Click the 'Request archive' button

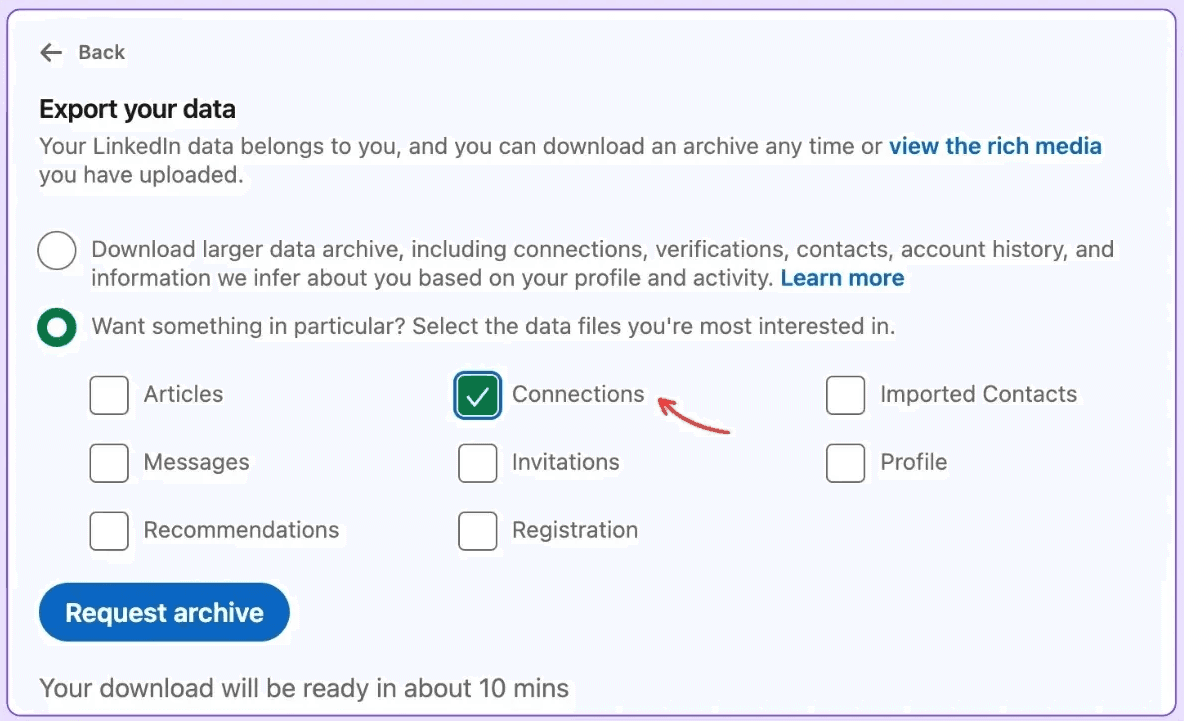coord(164,612)
